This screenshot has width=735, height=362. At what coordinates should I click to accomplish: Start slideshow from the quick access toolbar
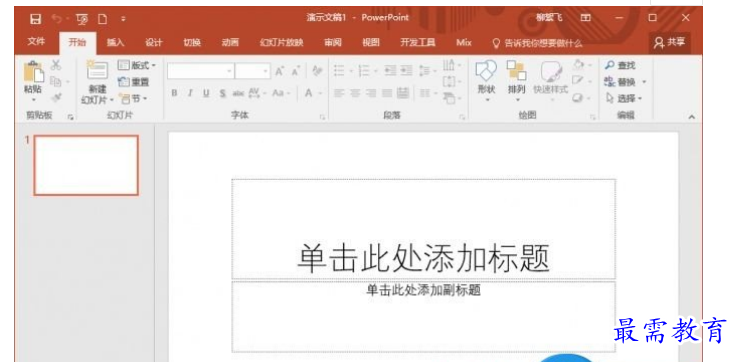tap(82, 19)
